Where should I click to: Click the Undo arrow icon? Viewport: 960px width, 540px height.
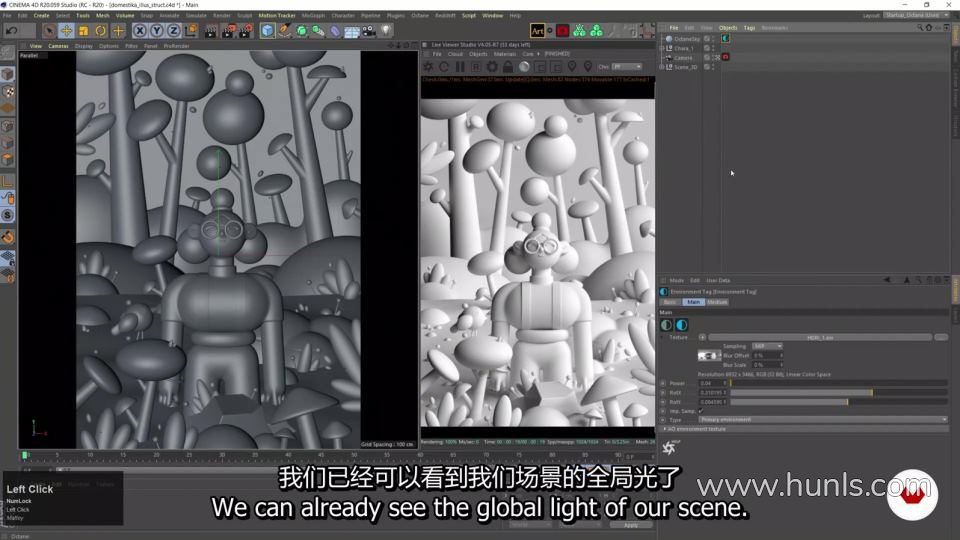point(12,30)
